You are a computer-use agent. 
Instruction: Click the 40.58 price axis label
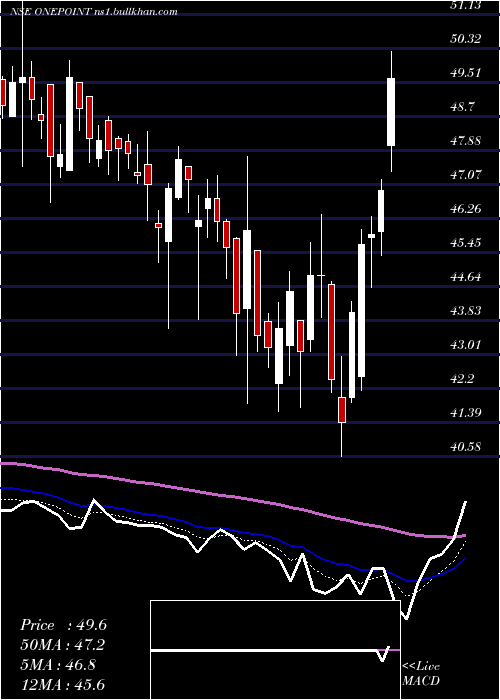click(466, 446)
